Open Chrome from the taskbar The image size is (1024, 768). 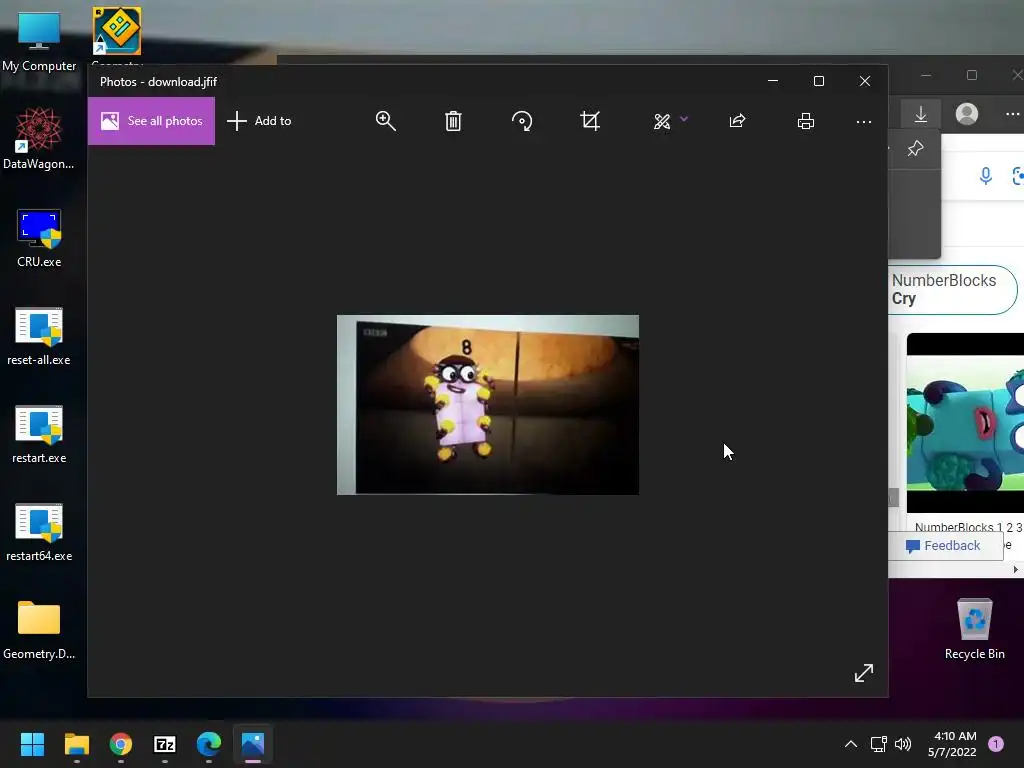tap(121, 744)
